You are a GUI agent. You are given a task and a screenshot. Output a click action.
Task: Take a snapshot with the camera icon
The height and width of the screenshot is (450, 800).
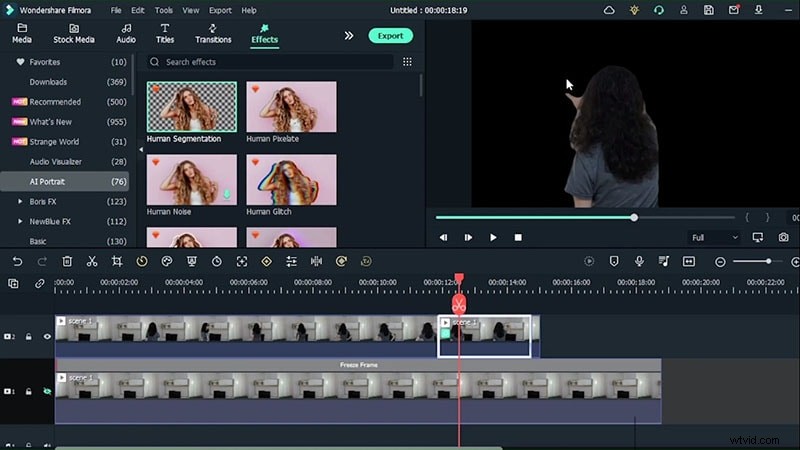(x=783, y=237)
